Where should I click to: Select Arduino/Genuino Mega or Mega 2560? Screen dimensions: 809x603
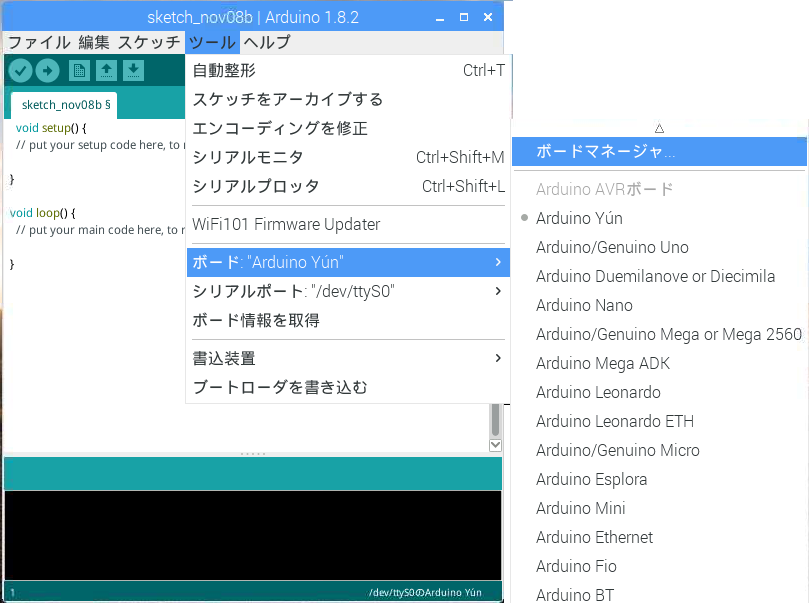point(659,334)
